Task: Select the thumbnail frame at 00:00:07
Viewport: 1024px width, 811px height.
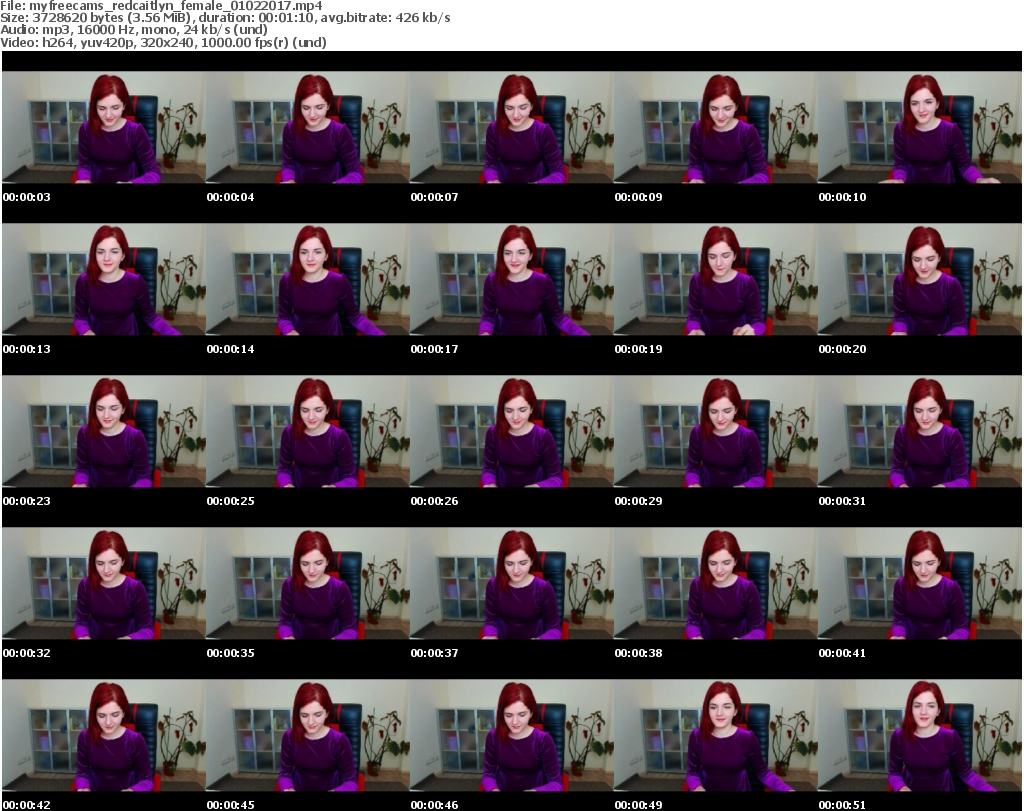Action: point(512,127)
